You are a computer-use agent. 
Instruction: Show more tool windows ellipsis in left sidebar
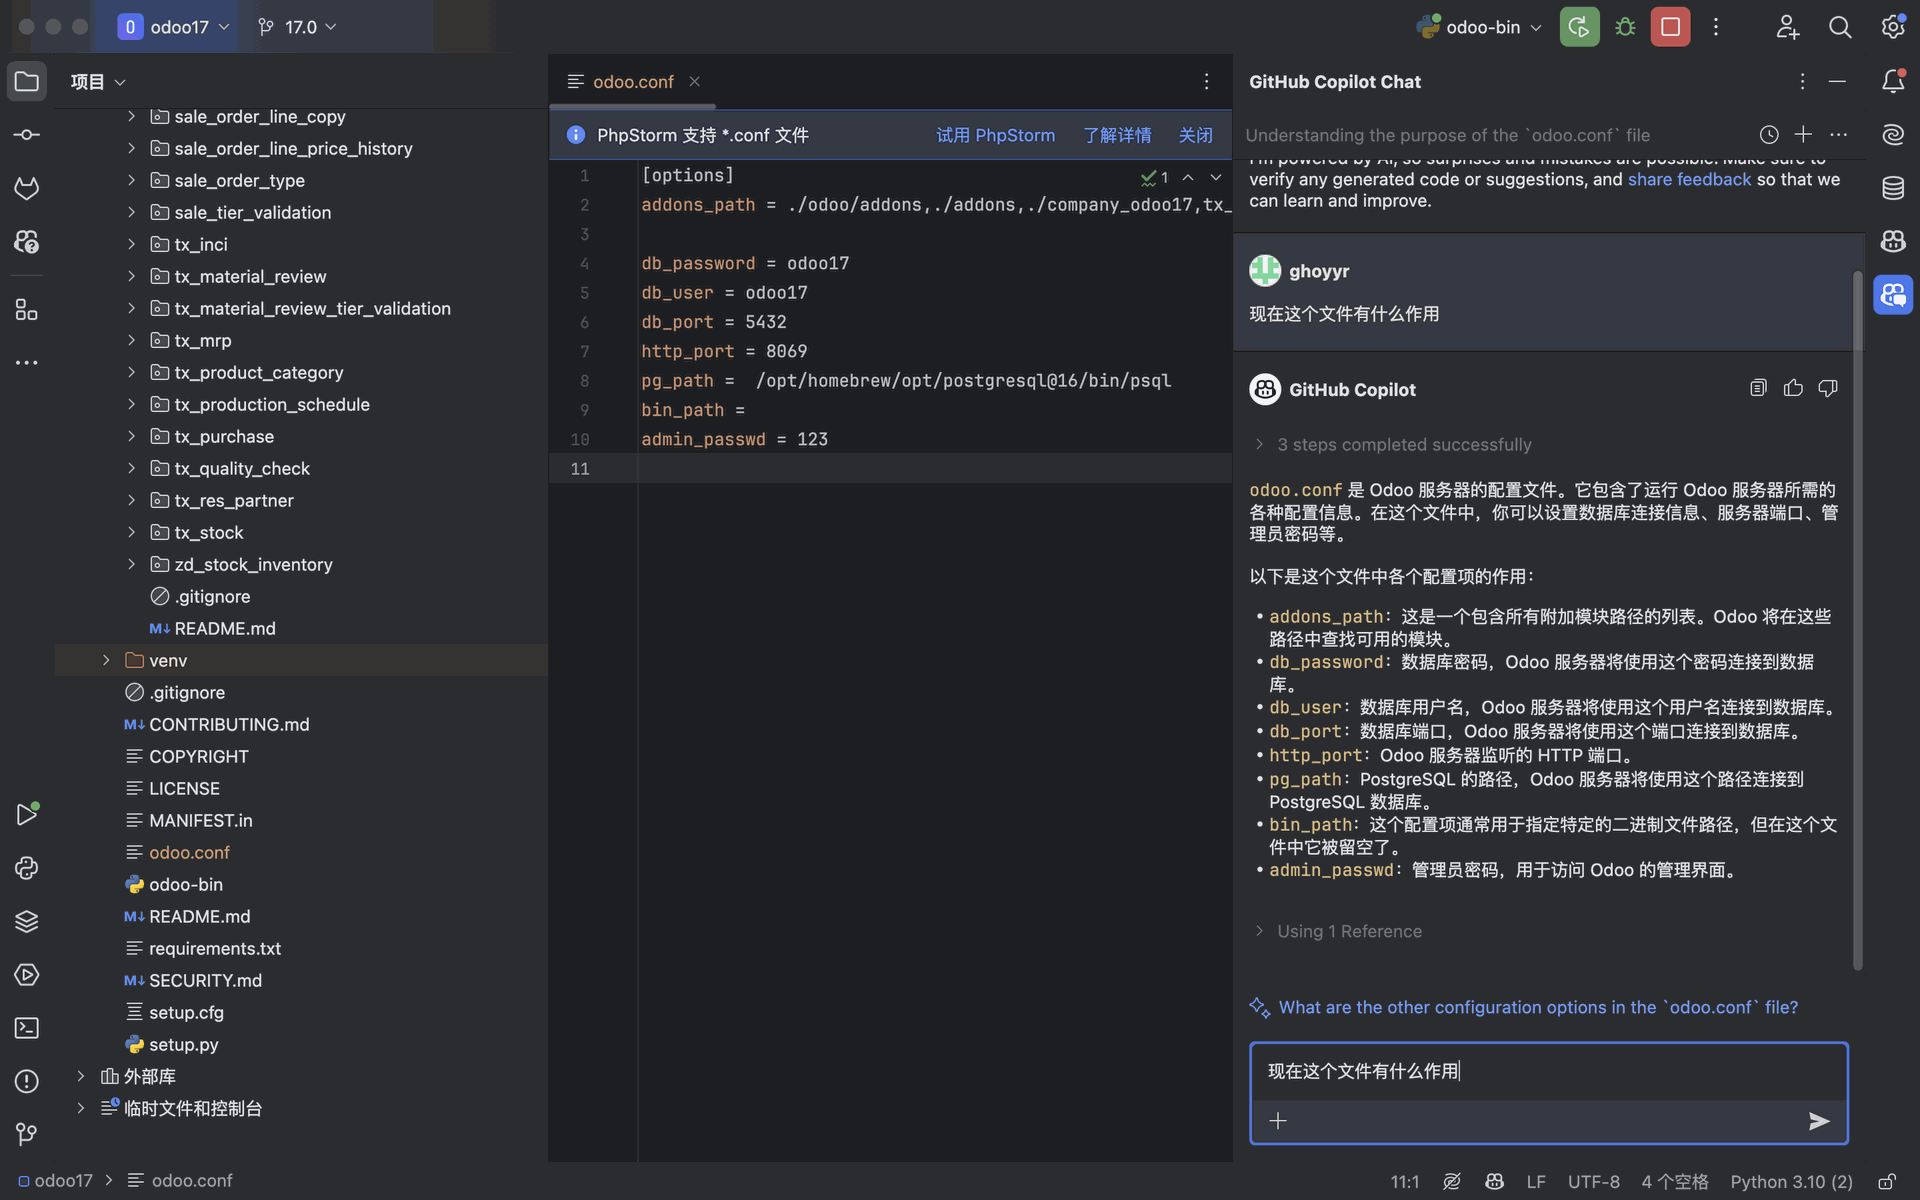click(x=27, y=363)
